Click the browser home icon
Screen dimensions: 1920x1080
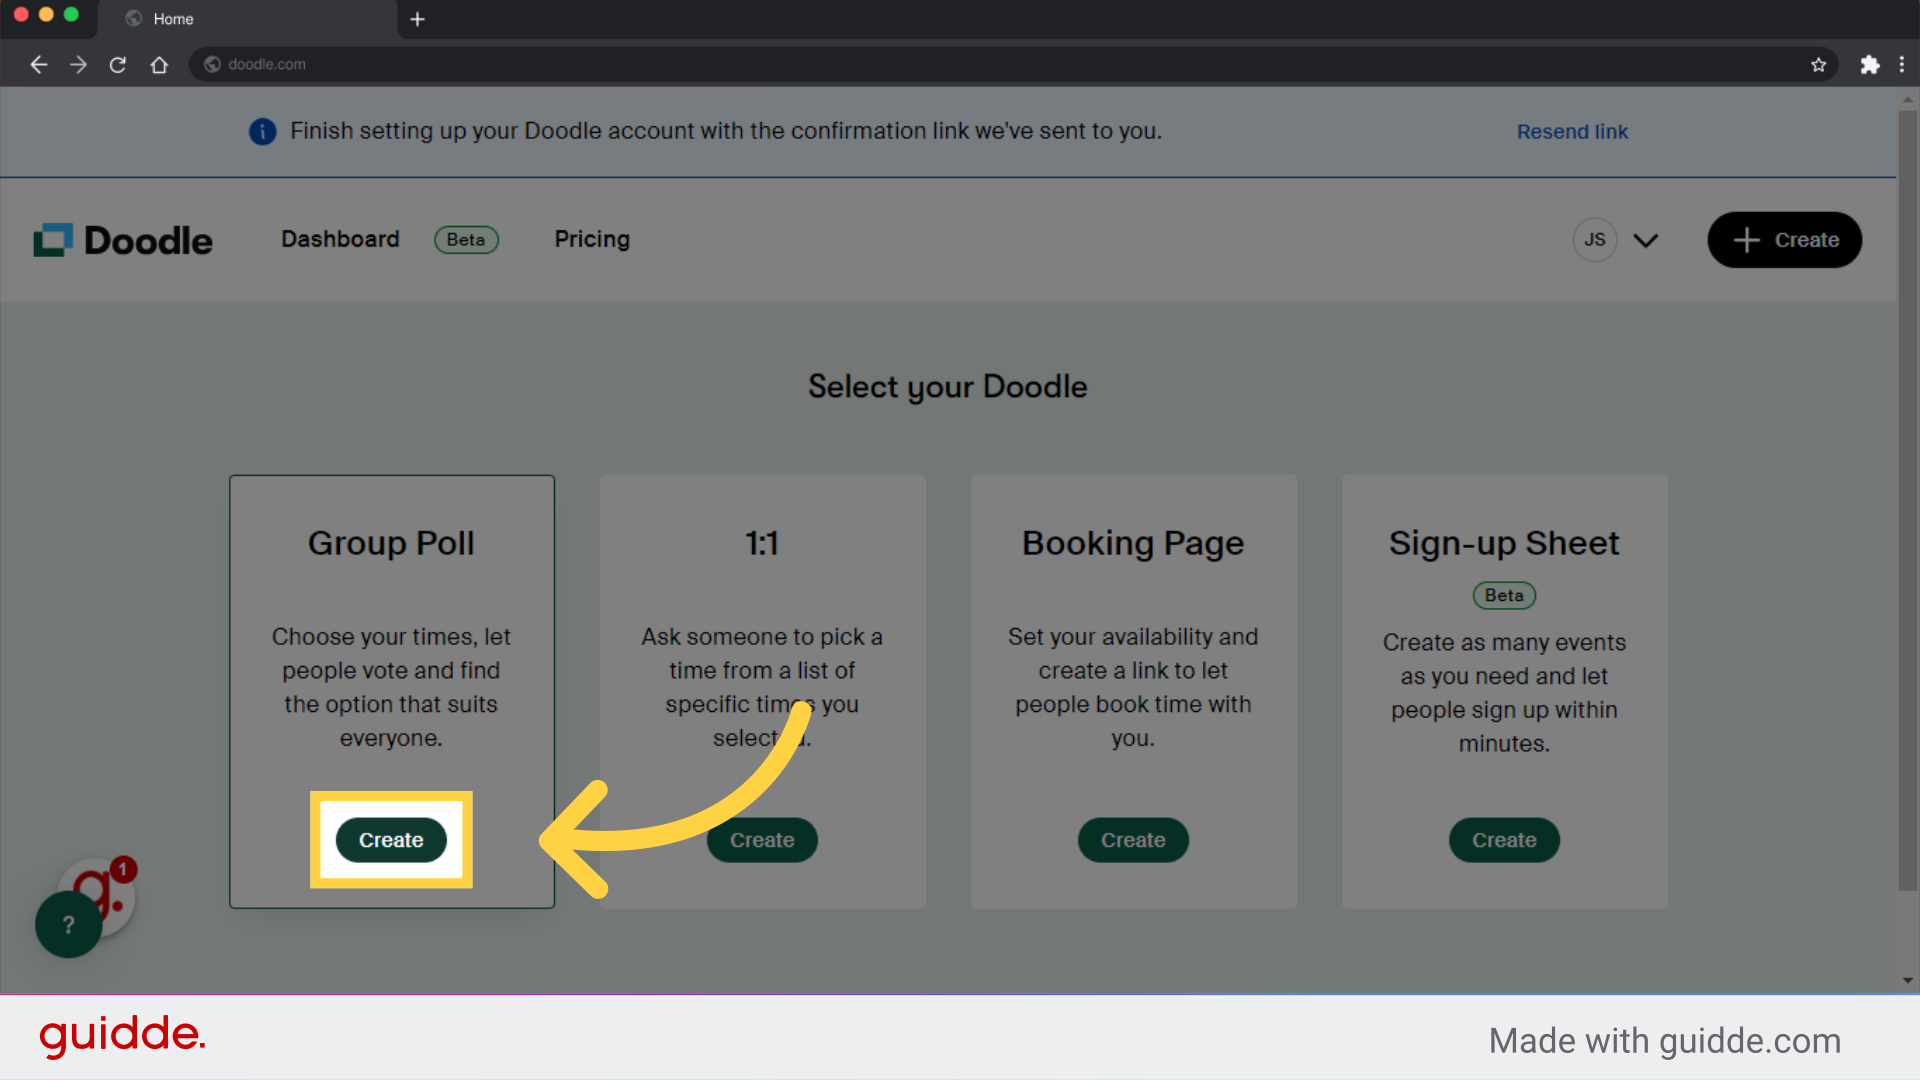click(159, 64)
